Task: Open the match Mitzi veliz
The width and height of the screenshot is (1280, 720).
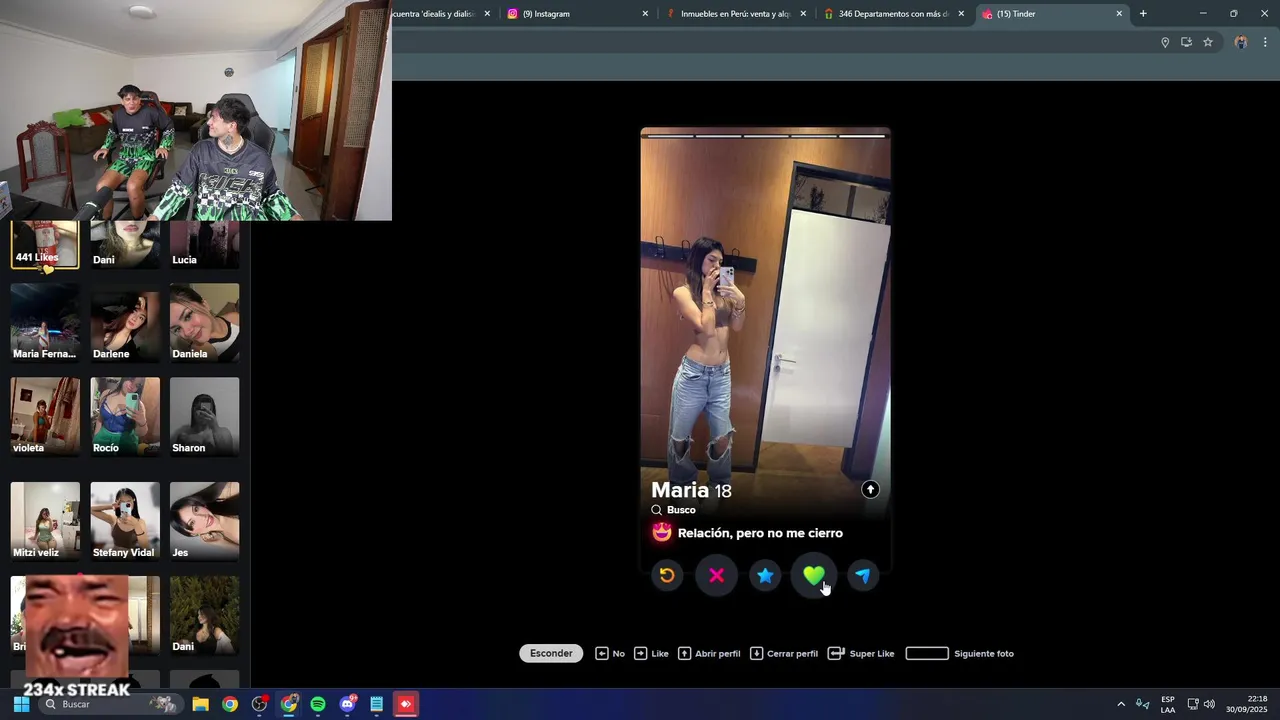Action: coord(45,521)
